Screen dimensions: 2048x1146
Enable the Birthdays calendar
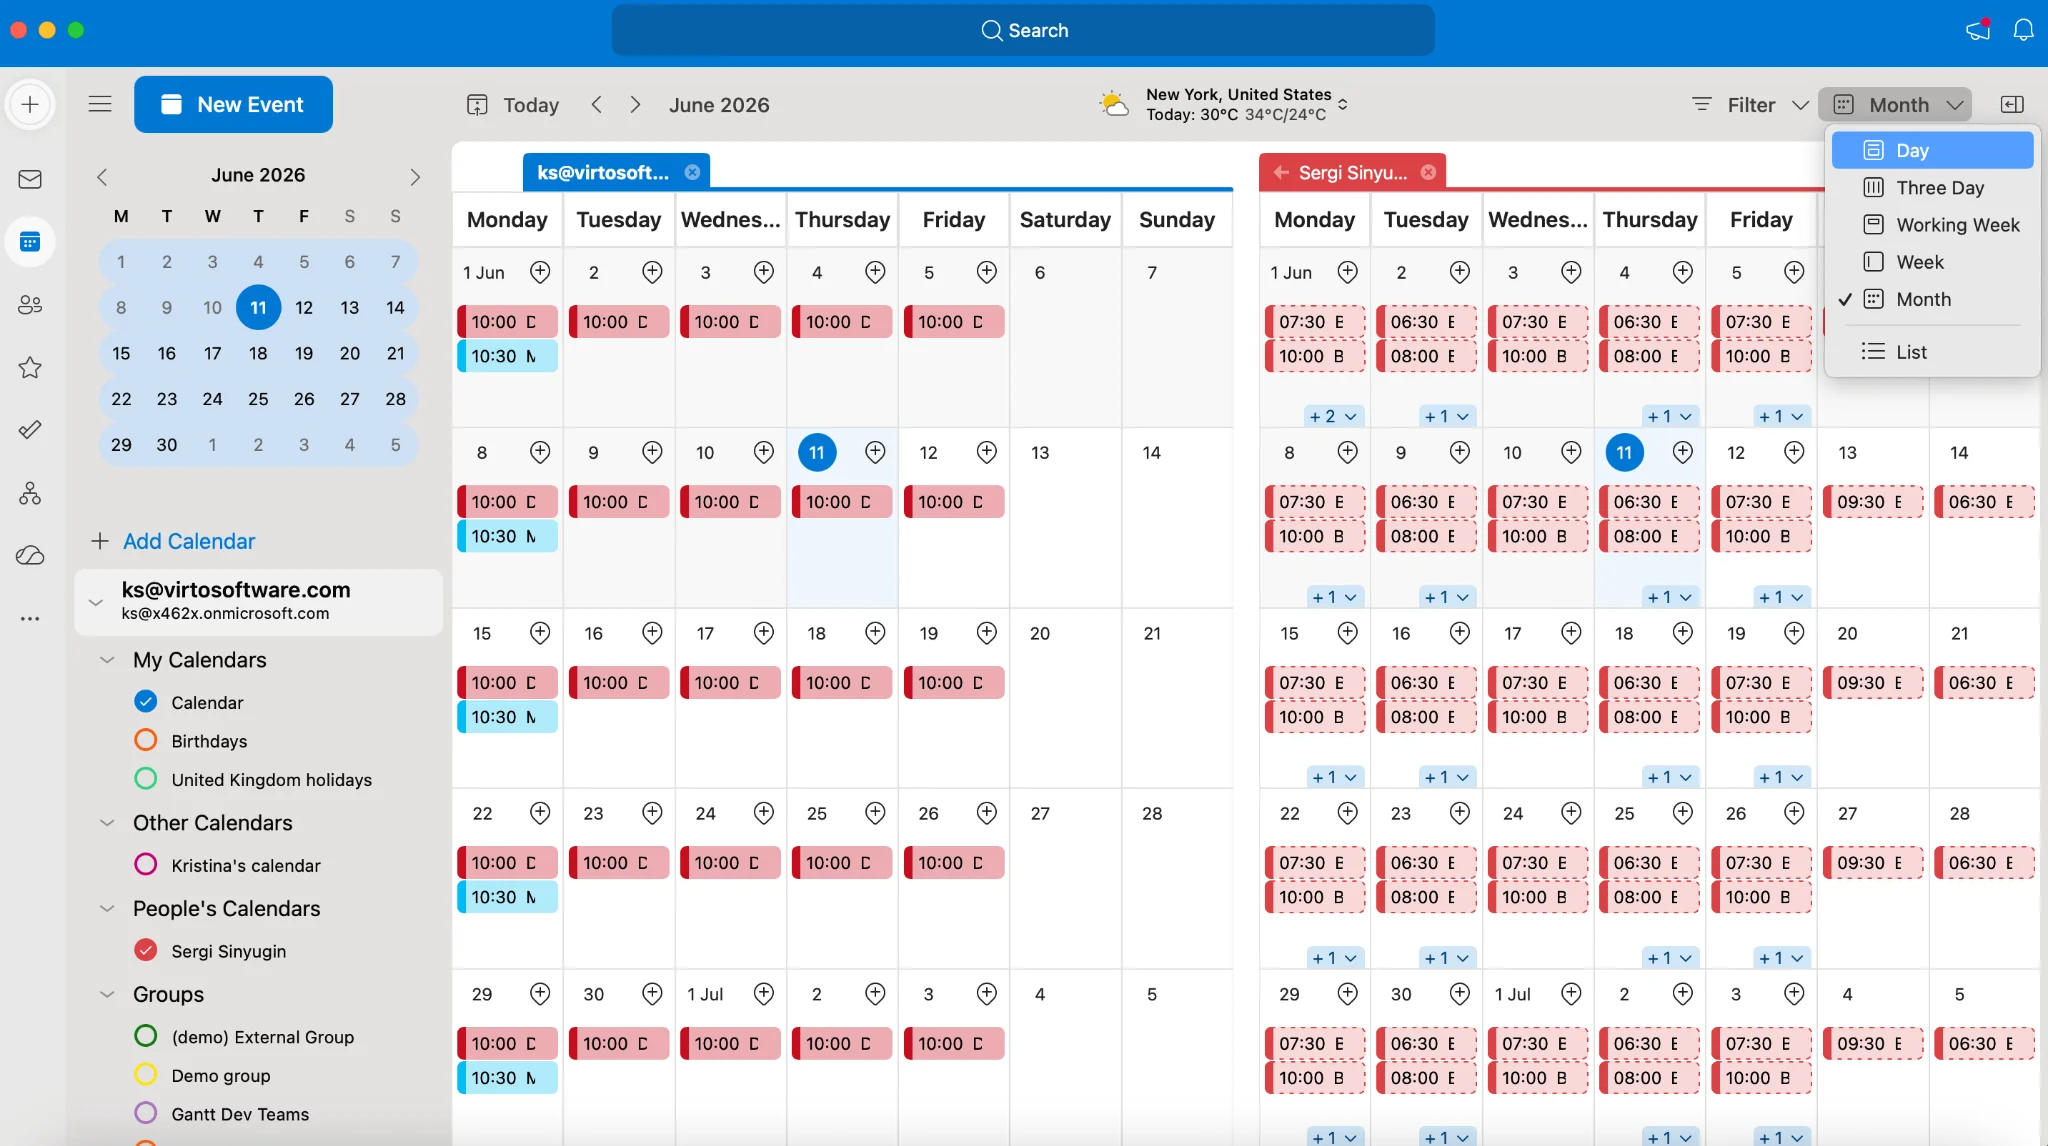146,740
